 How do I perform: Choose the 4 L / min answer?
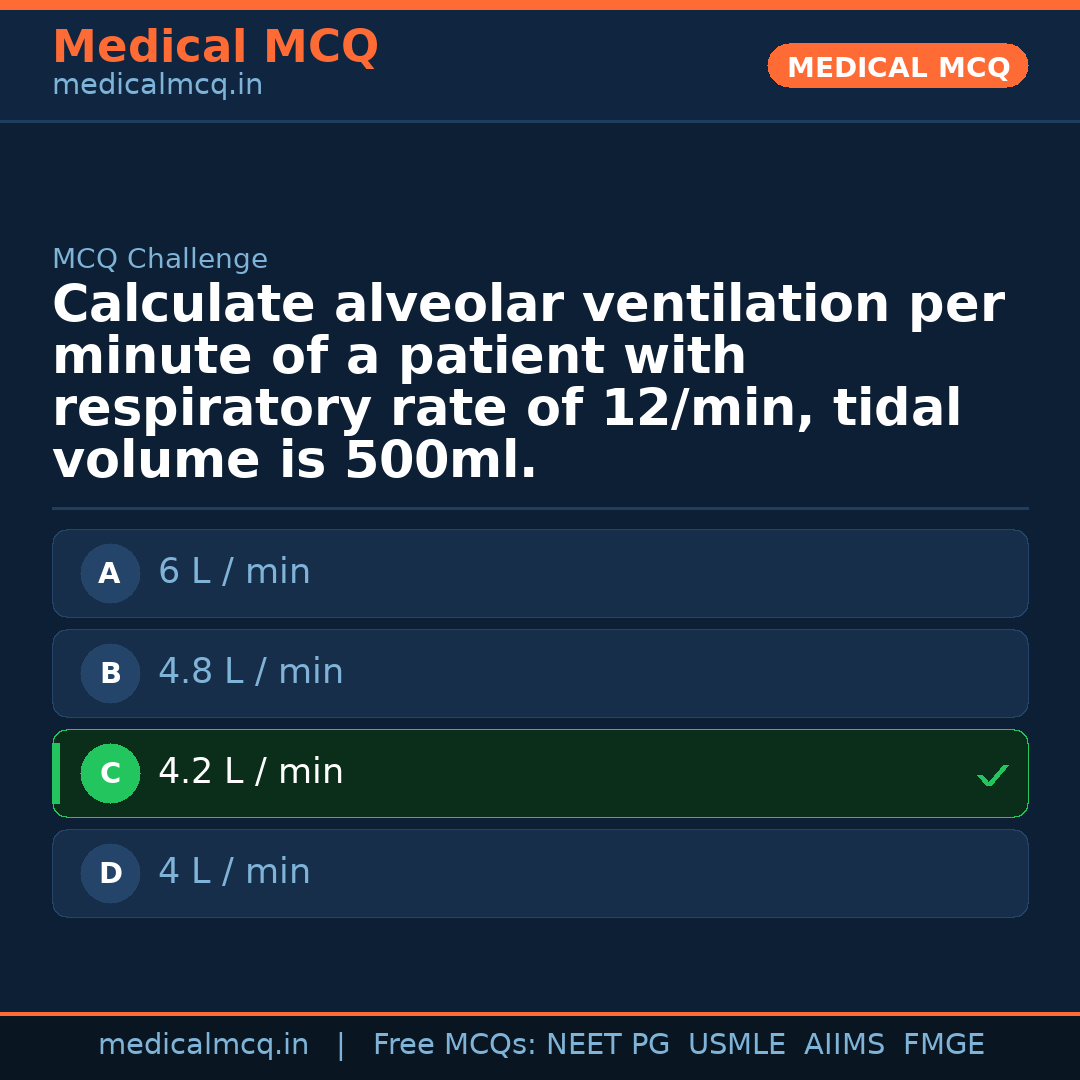pos(234,872)
